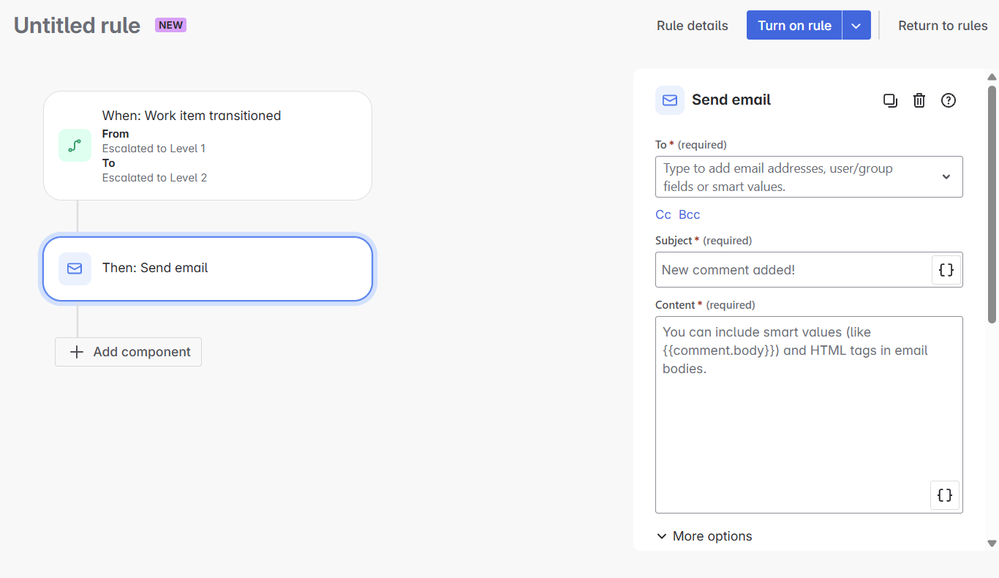
Task: Click the Send email panel envelope icon
Action: point(670,100)
